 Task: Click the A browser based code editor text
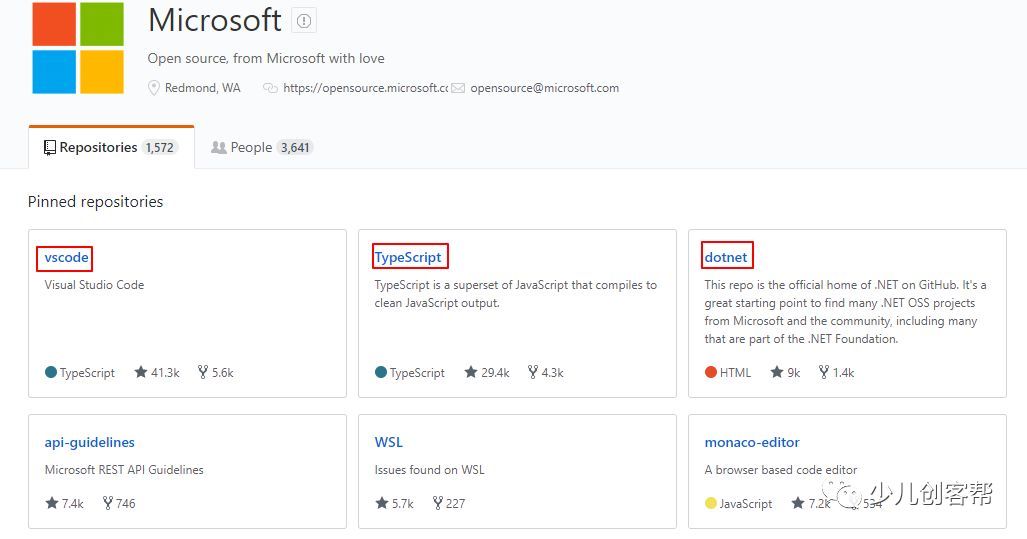click(x=781, y=470)
